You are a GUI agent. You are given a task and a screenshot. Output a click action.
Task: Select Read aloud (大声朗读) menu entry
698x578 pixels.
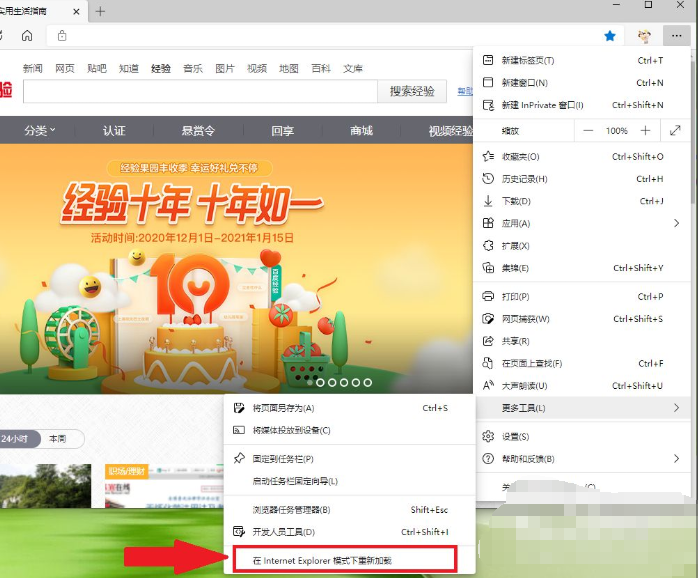click(581, 386)
